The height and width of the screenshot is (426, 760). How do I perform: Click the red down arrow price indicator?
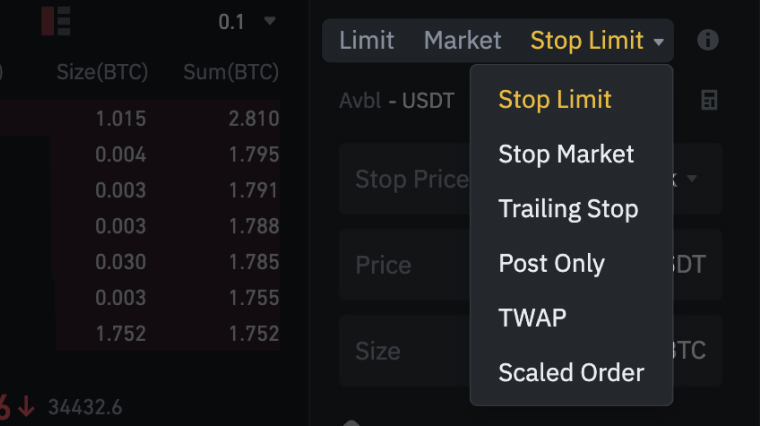coord(25,408)
